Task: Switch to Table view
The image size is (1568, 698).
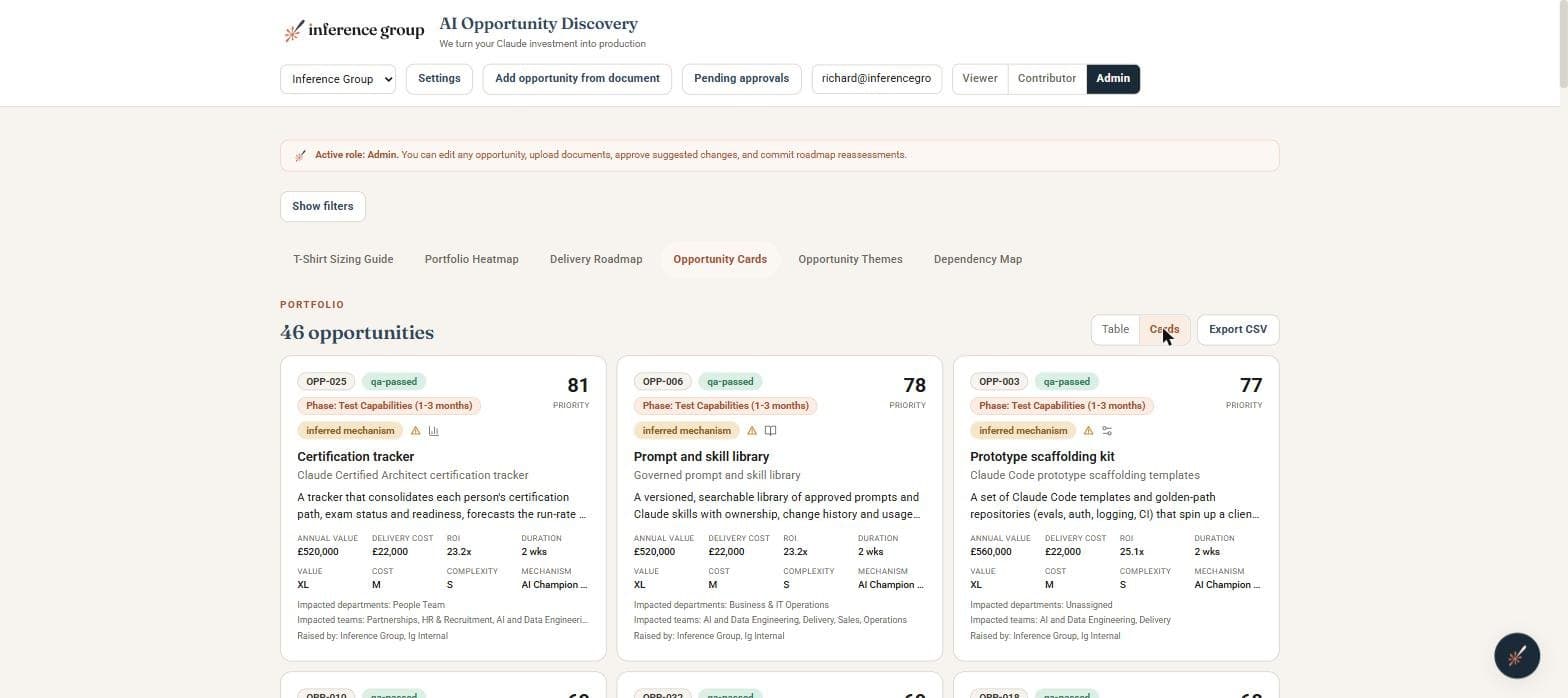Action: pyautogui.click(x=1115, y=330)
